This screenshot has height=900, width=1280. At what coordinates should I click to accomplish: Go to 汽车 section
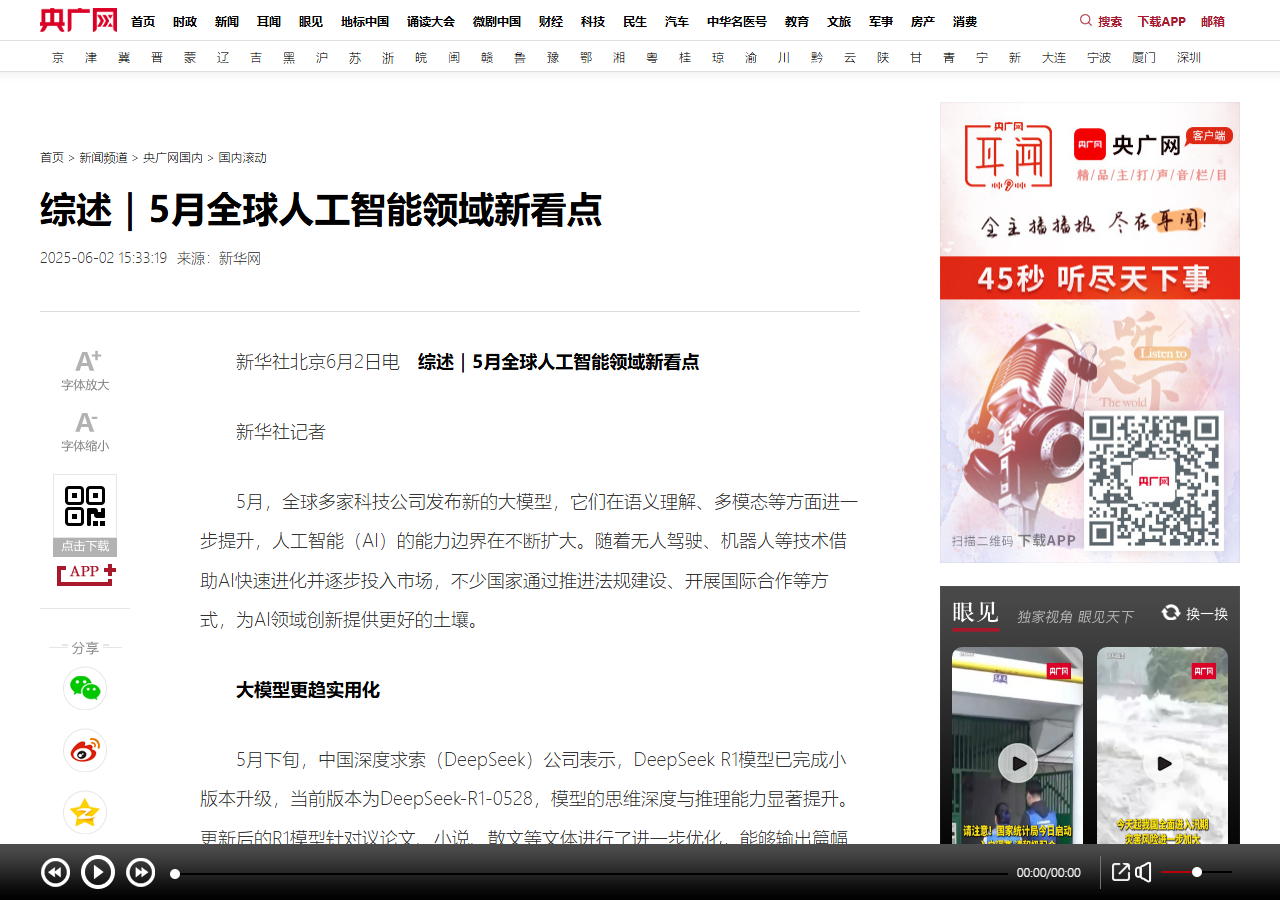677,21
